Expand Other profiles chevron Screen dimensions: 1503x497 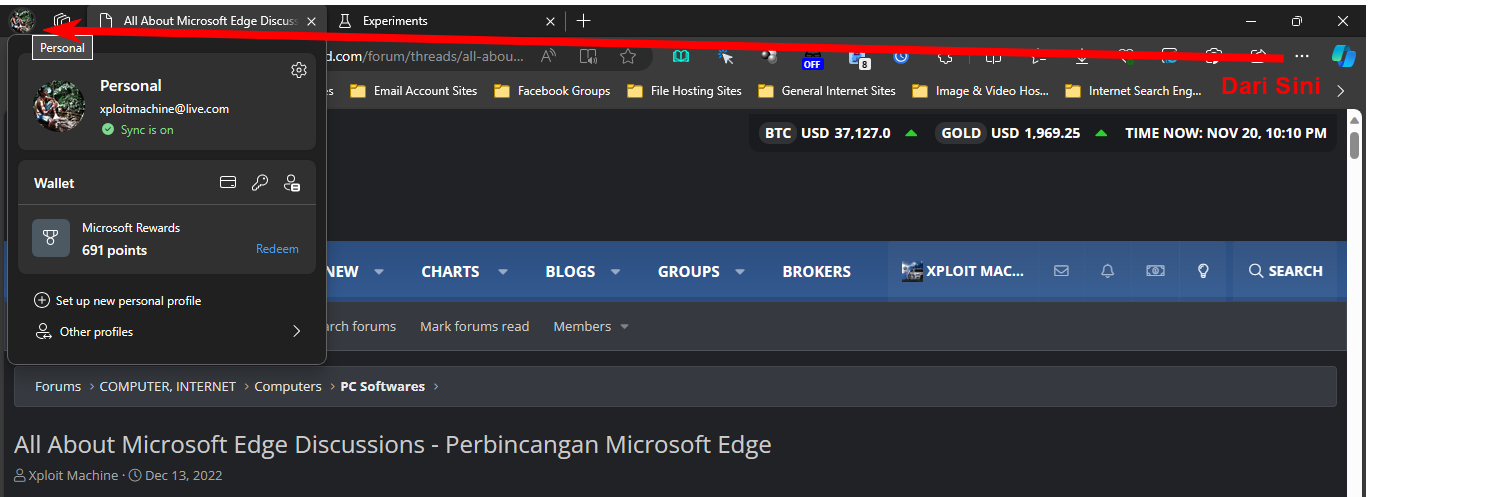(x=296, y=331)
